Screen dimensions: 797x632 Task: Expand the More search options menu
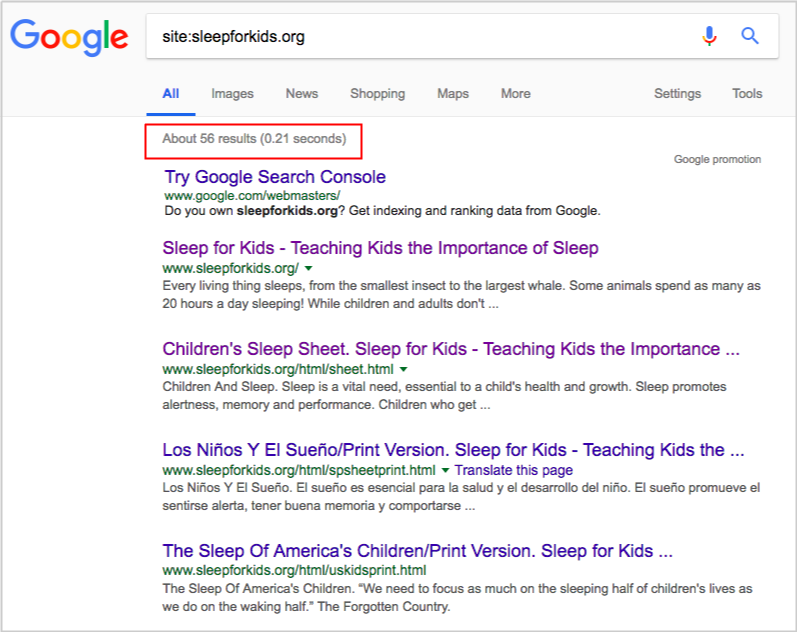[x=516, y=94]
